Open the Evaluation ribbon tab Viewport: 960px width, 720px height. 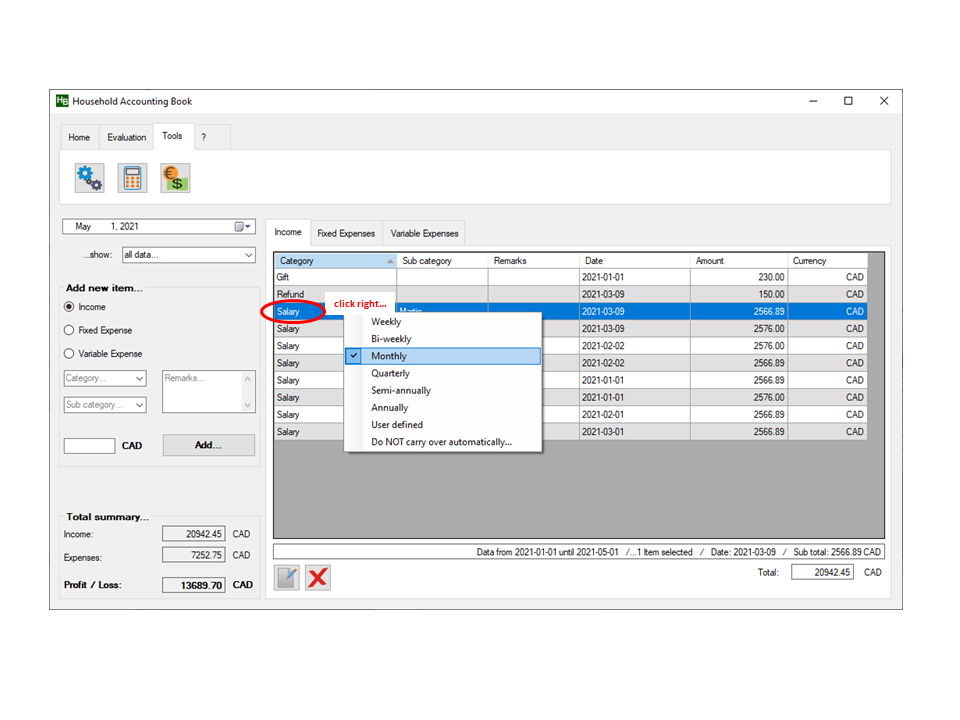coord(126,137)
